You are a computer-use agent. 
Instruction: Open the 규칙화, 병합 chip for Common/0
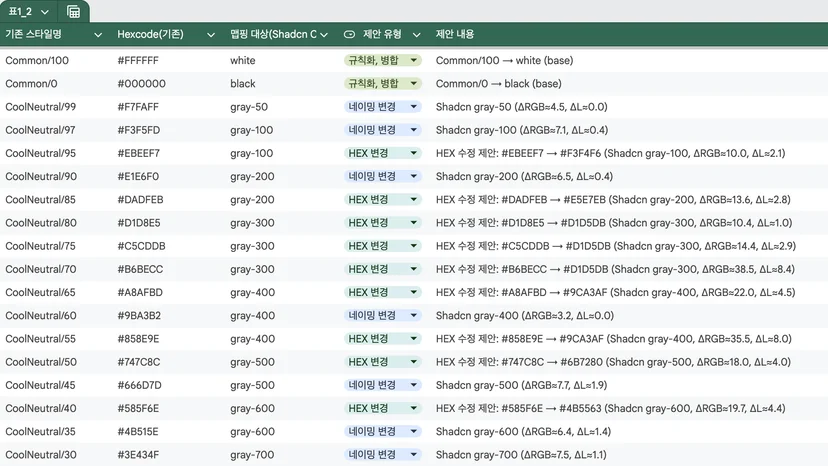pos(383,83)
